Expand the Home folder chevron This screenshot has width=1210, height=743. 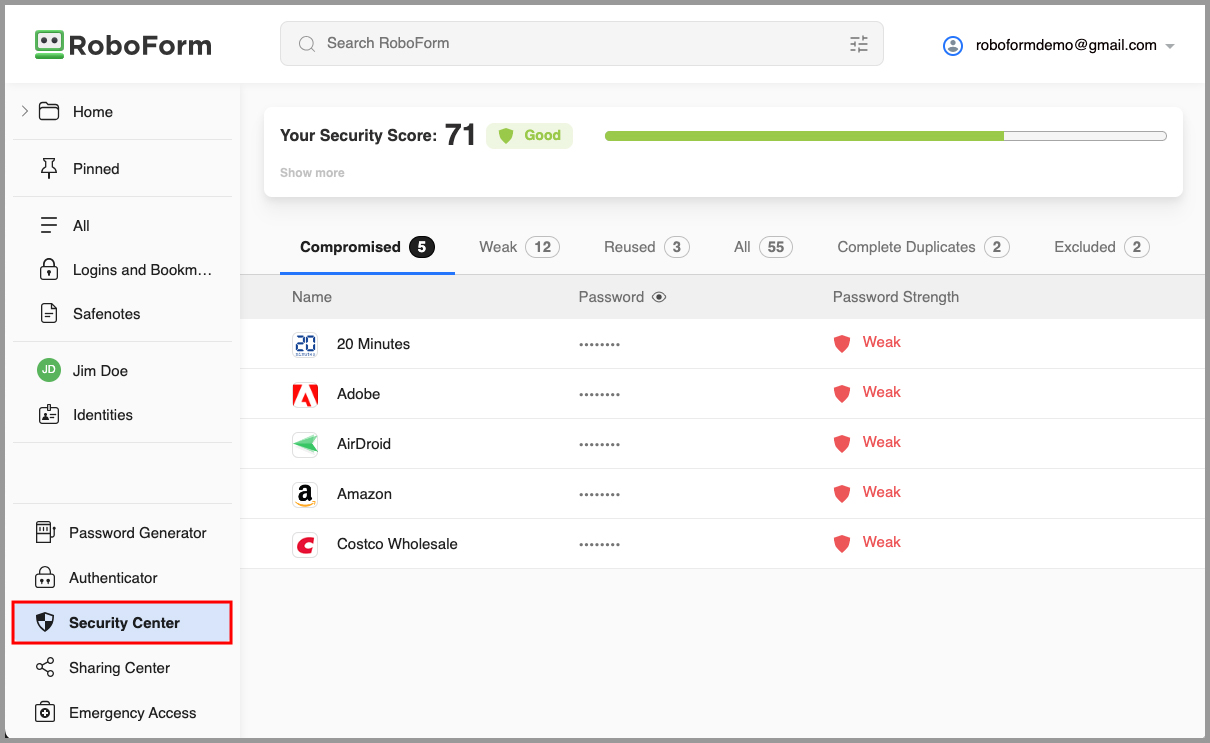[x=25, y=111]
